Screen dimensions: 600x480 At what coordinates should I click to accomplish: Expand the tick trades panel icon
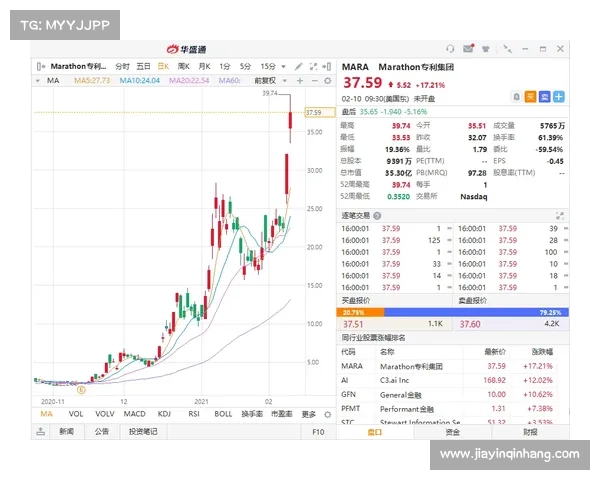tap(560, 216)
